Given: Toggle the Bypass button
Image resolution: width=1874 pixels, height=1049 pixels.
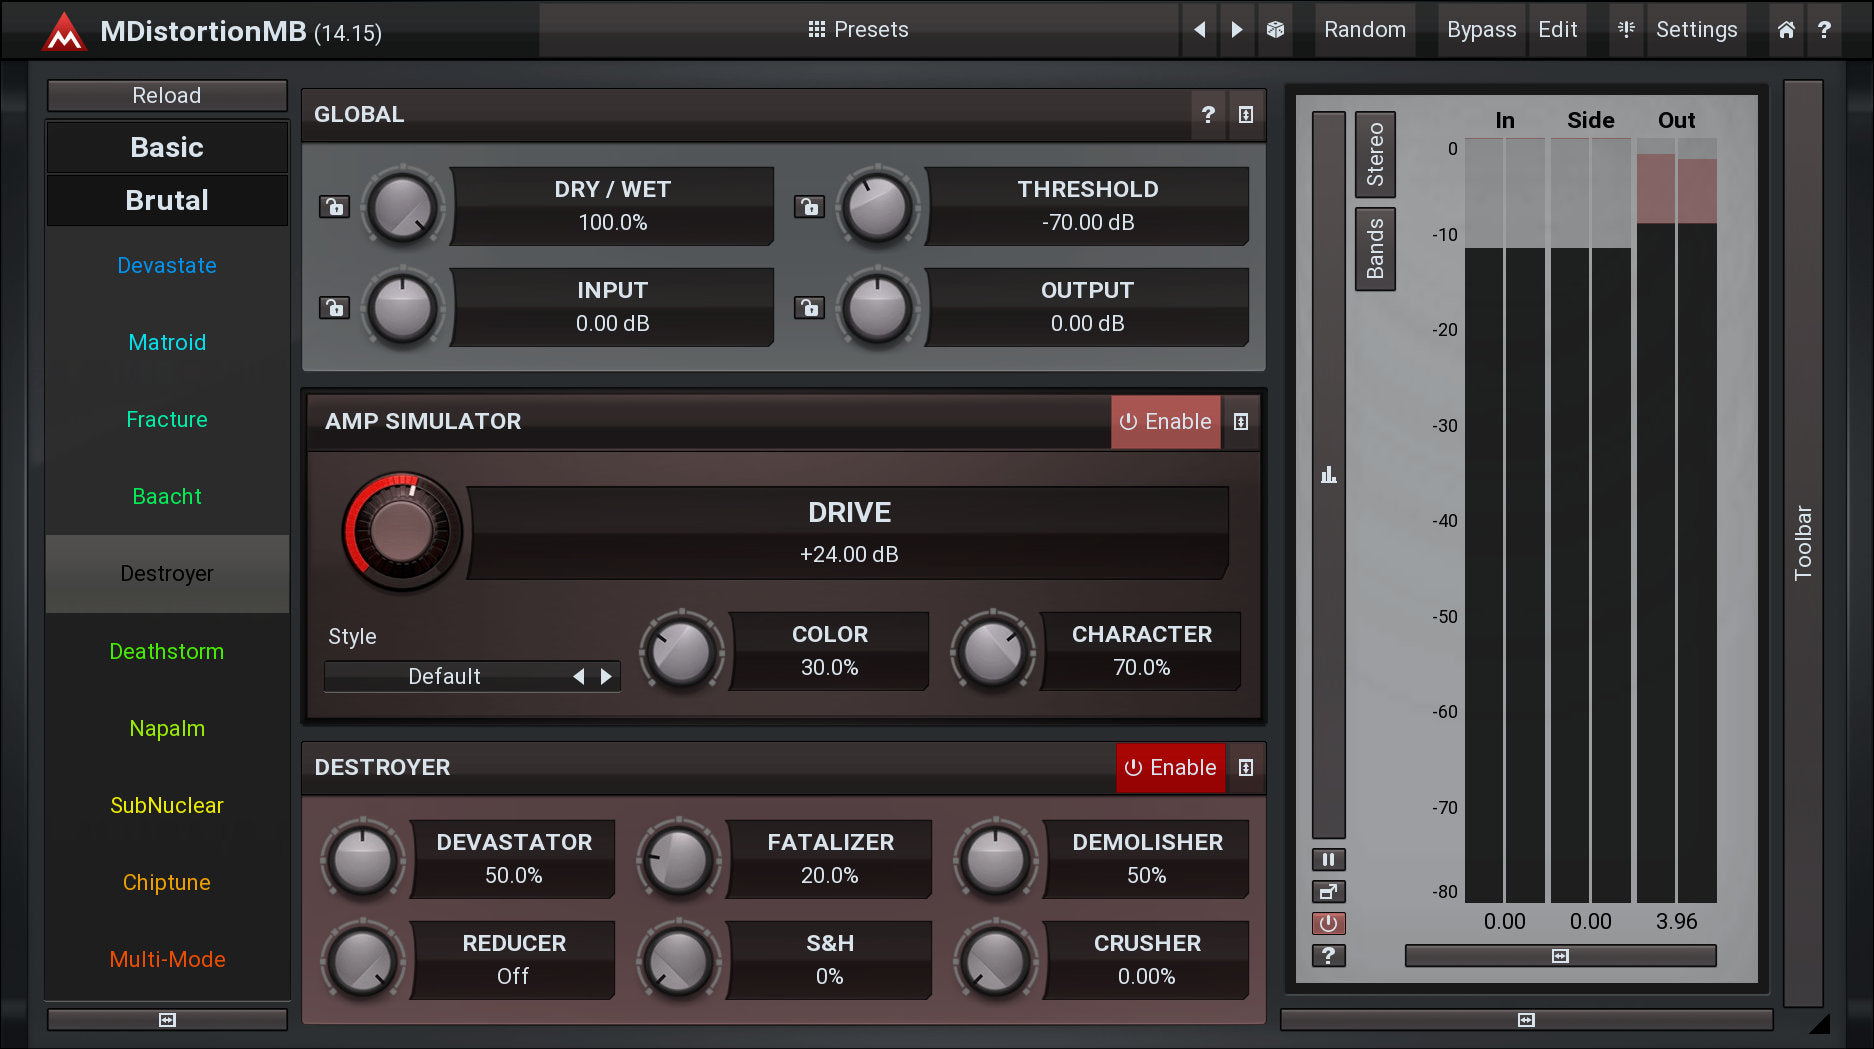Looking at the screenshot, I should point(1481,30).
